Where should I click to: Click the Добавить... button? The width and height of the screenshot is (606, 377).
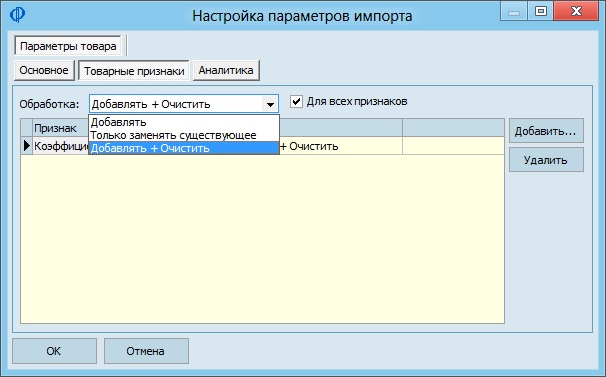[x=546, y=131]
